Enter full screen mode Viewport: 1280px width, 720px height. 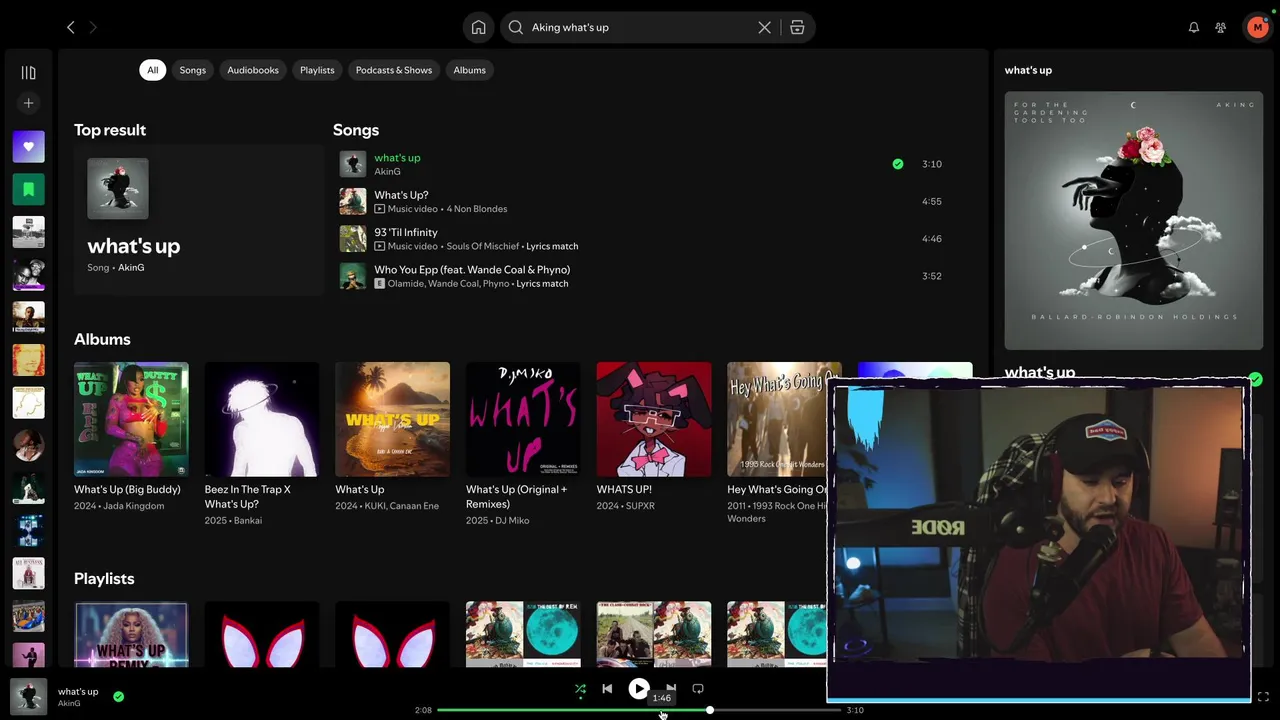click(1263, 696)
